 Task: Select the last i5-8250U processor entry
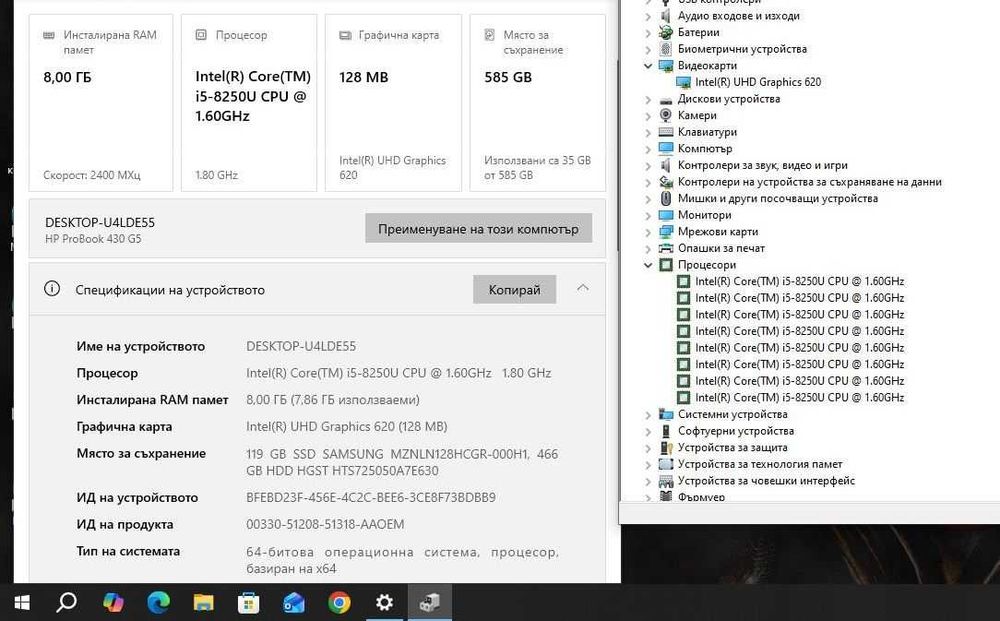pos(799,397)
